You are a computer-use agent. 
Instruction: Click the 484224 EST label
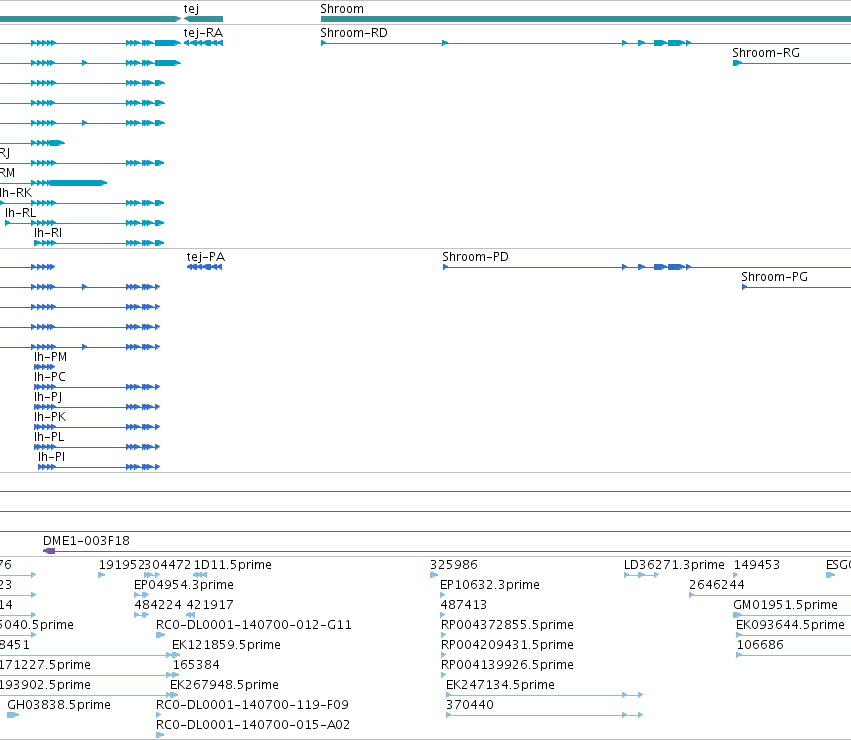158,605
